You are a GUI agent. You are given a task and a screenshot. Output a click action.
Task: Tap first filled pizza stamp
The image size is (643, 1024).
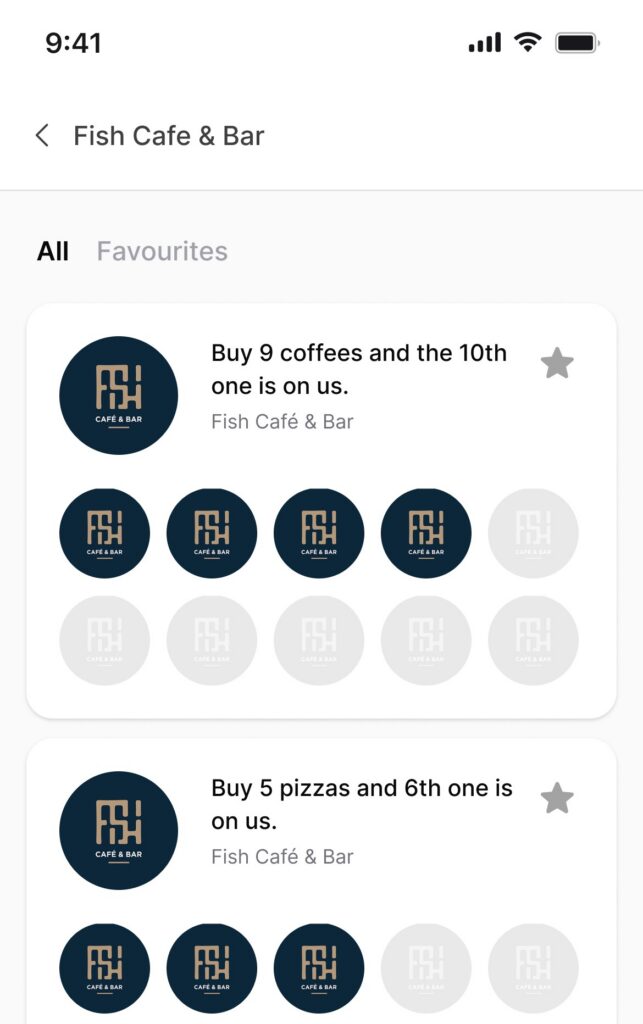[x=105, y=968]
